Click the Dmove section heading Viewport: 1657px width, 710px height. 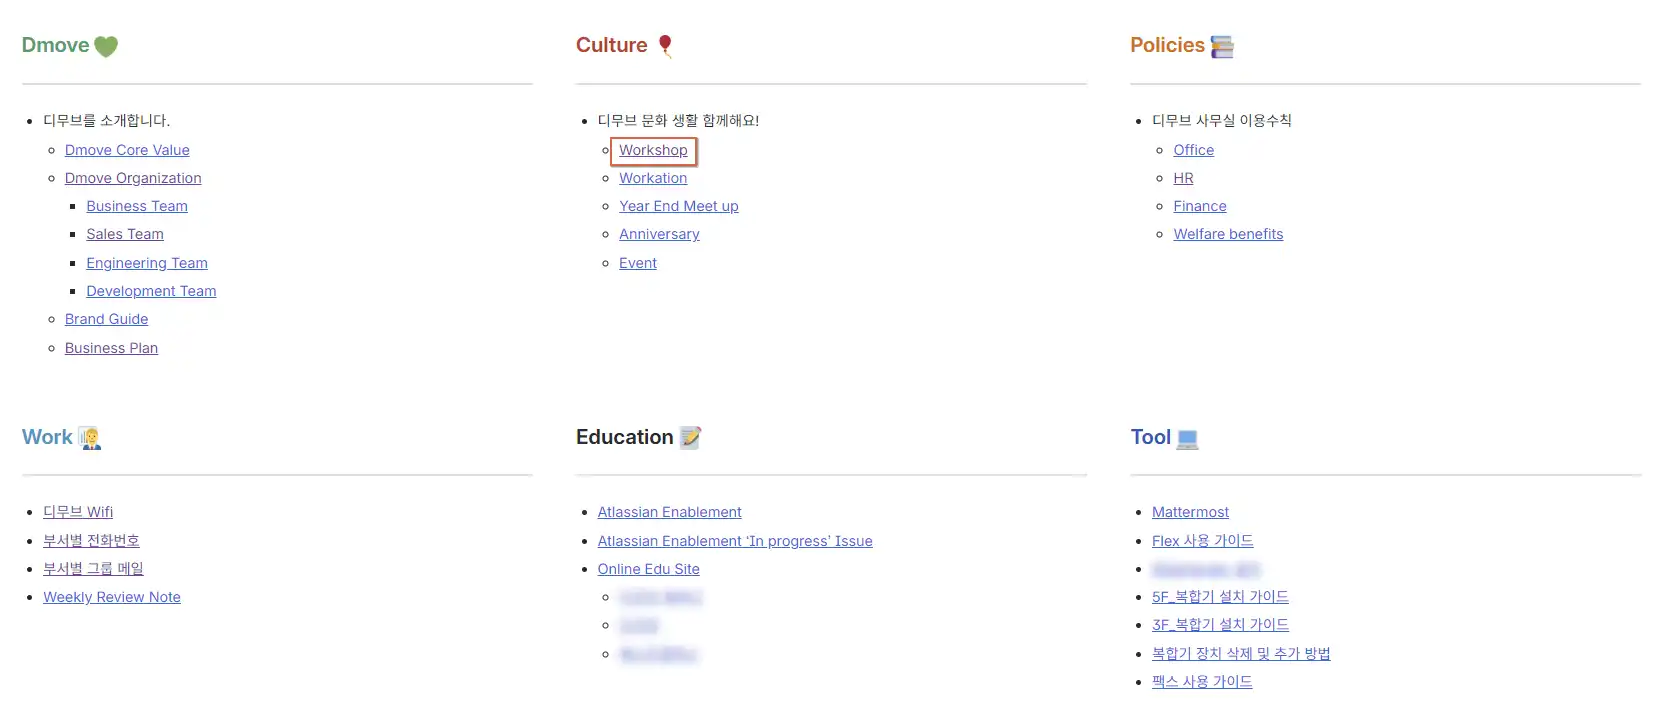tap(55, 45)
